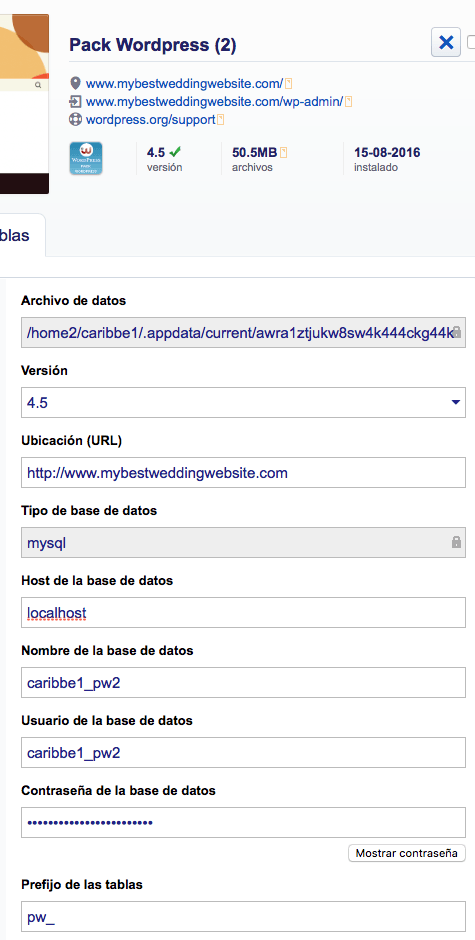Open the www.mybestweddingwebsite.com/wp-admin/ link
The width and height of the screenshot is (475, 940).
[214, 101]
